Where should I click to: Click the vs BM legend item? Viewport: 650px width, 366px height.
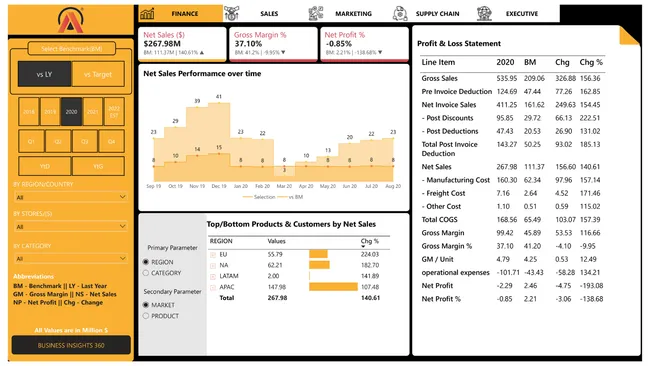[291, 197]
